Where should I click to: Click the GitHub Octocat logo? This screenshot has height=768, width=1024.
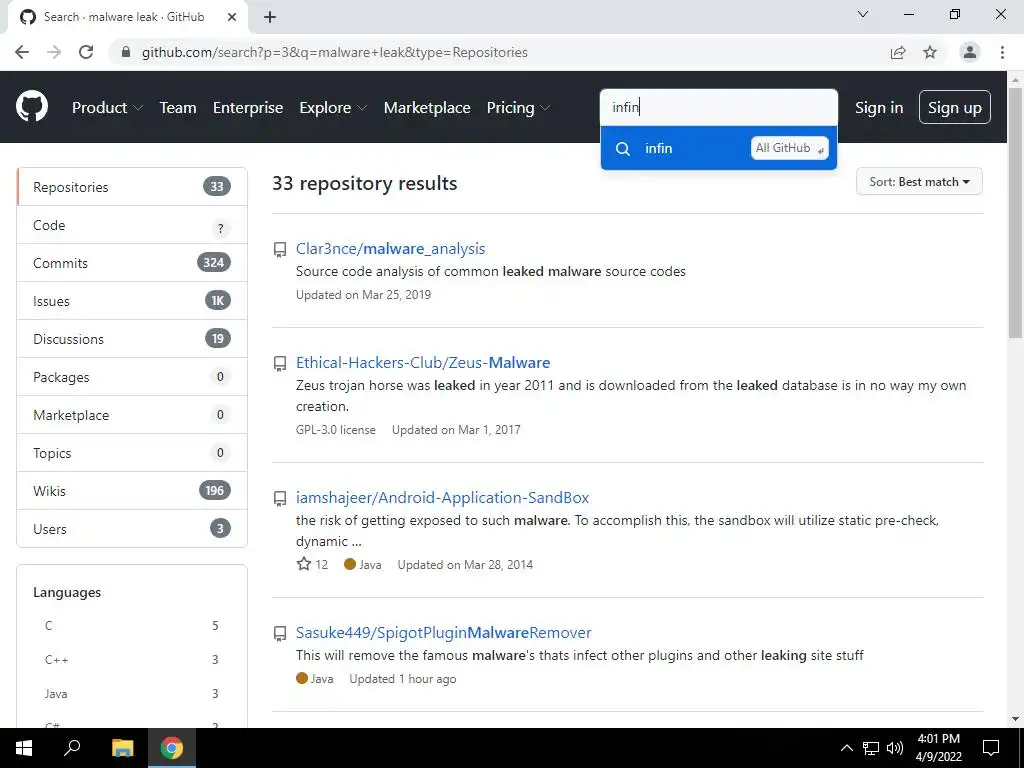[32, 107]
